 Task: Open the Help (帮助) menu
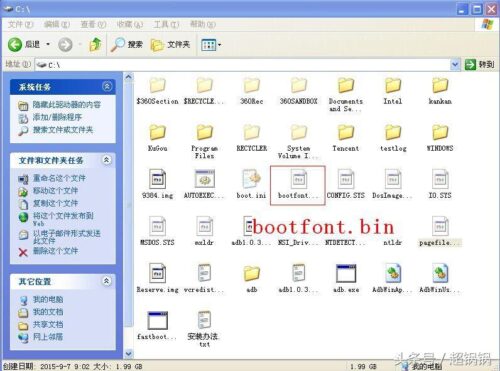pyautogui.click(x=203, y=24)
